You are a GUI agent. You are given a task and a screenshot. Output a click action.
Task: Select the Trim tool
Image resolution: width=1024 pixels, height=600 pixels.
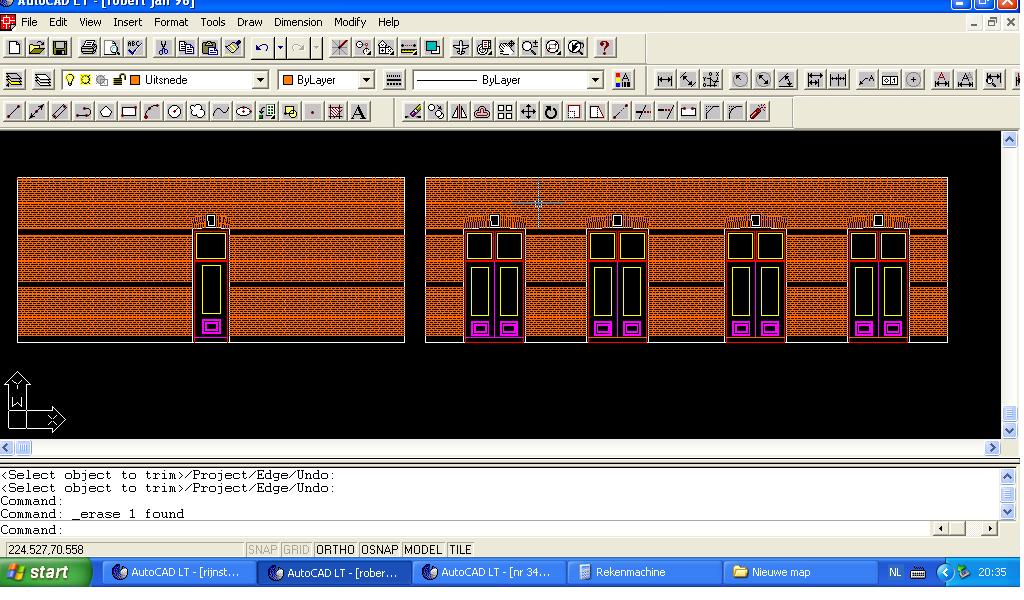tap(643, 112)
